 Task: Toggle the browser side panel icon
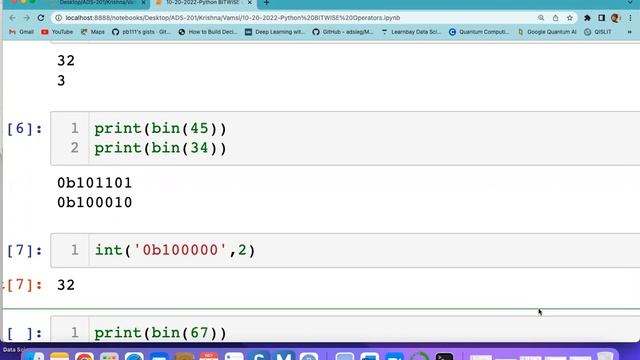pyautogui.click(x=601, y=18)
